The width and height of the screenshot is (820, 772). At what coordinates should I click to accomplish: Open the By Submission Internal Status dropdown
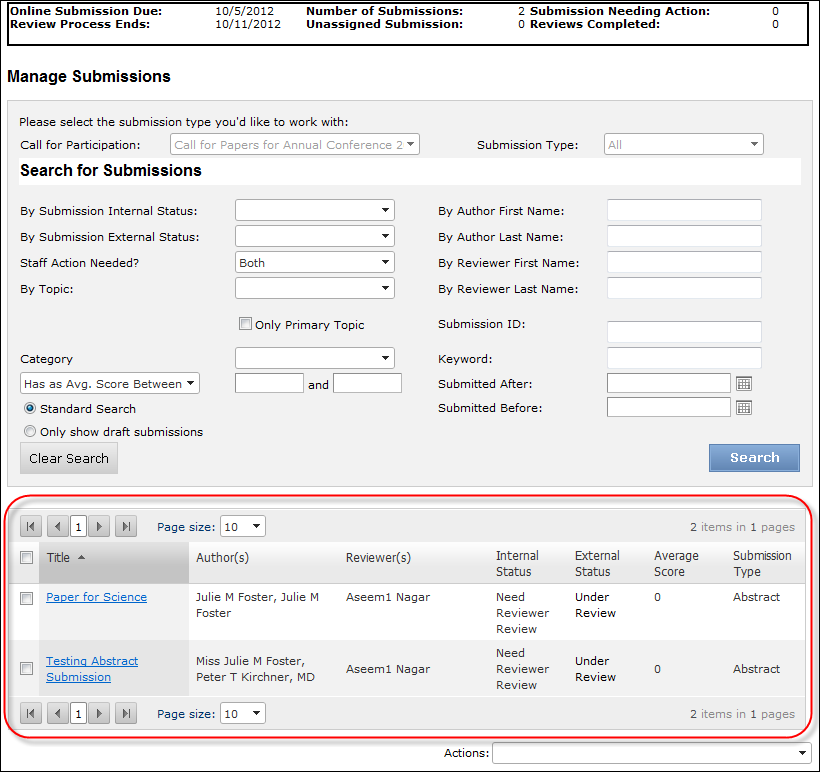[x=315, y=211]
